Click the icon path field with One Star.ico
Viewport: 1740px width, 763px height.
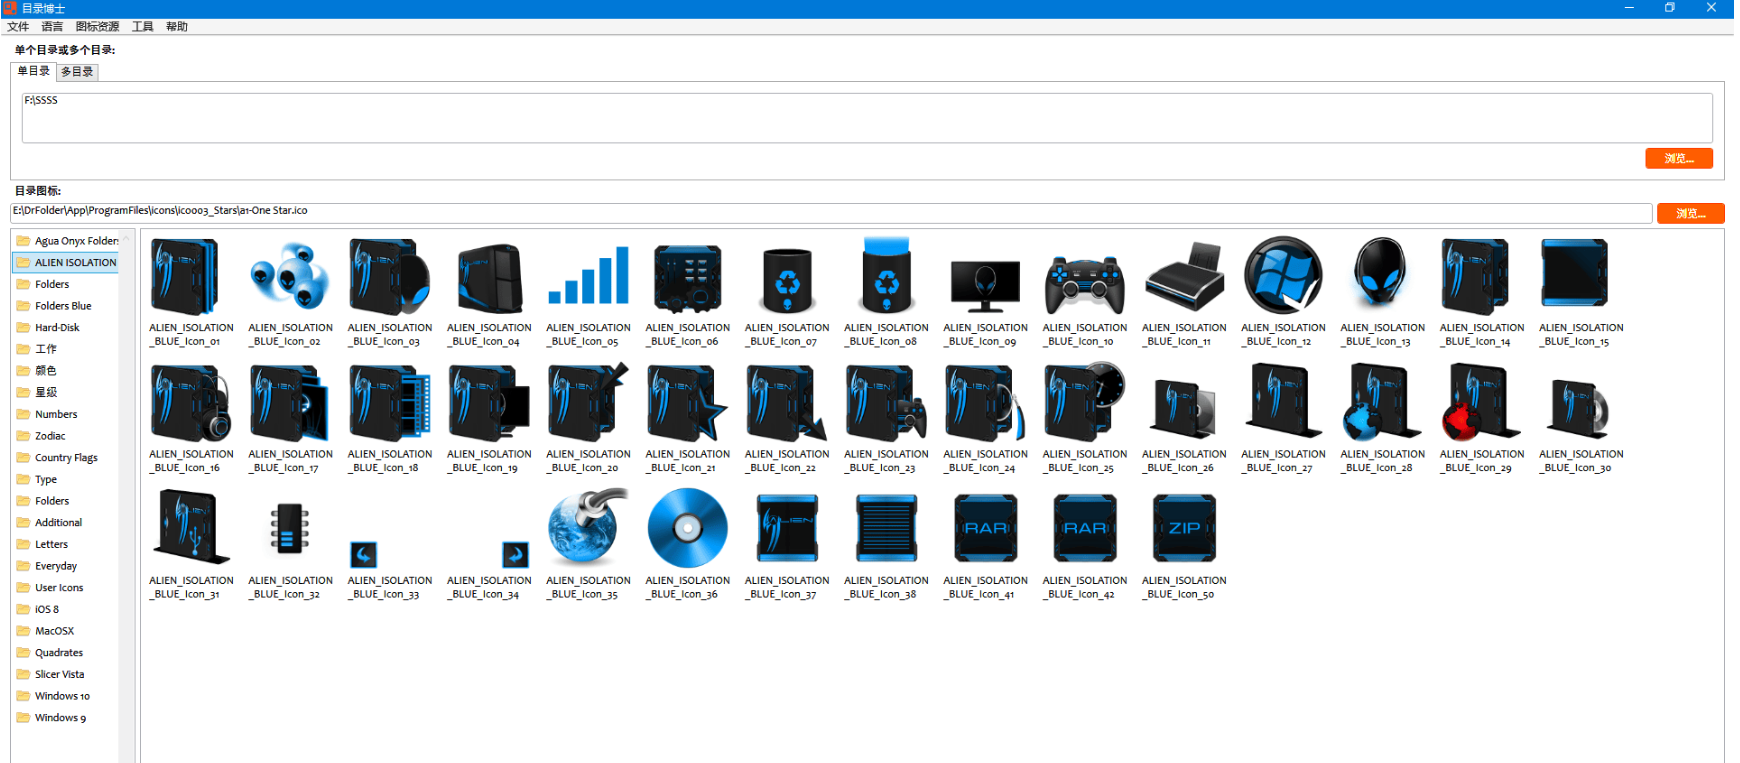pyautogui.click(x=831, y=212)
